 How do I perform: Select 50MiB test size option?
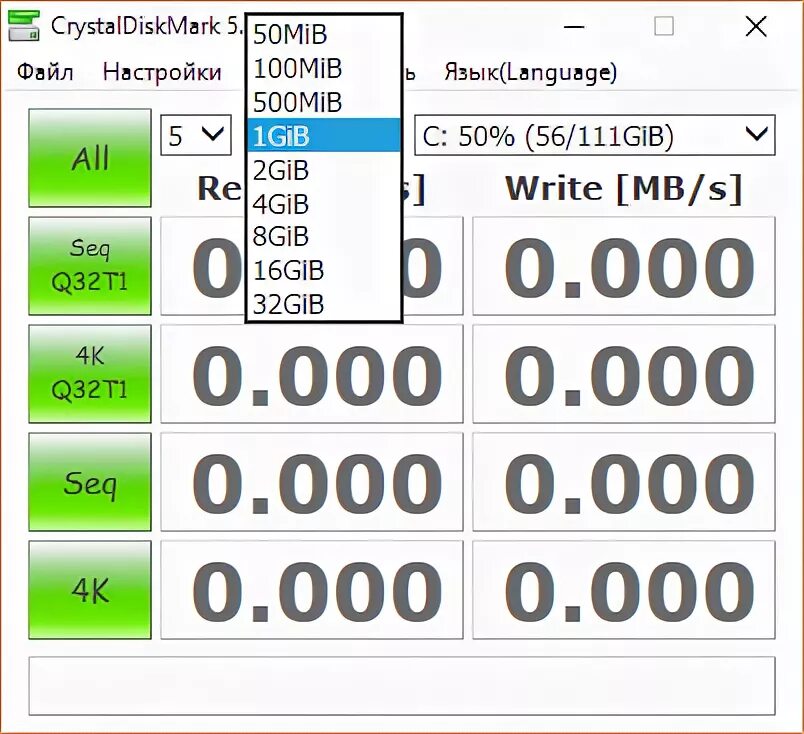click(324, 34)
